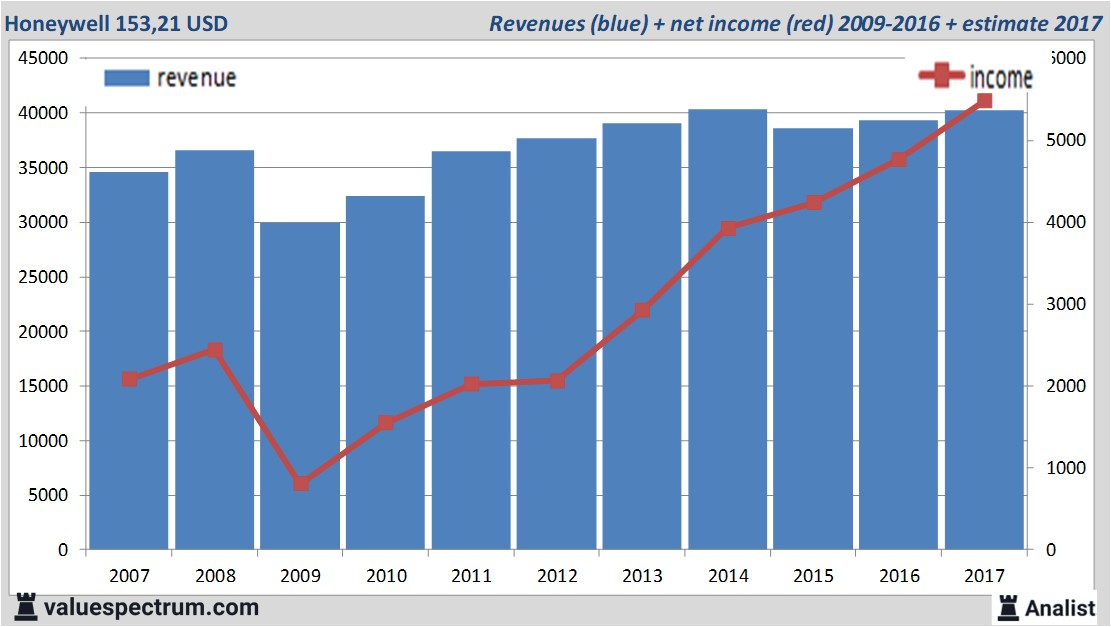
Task: Select the 2009 revenue bar
Action: 300,386
